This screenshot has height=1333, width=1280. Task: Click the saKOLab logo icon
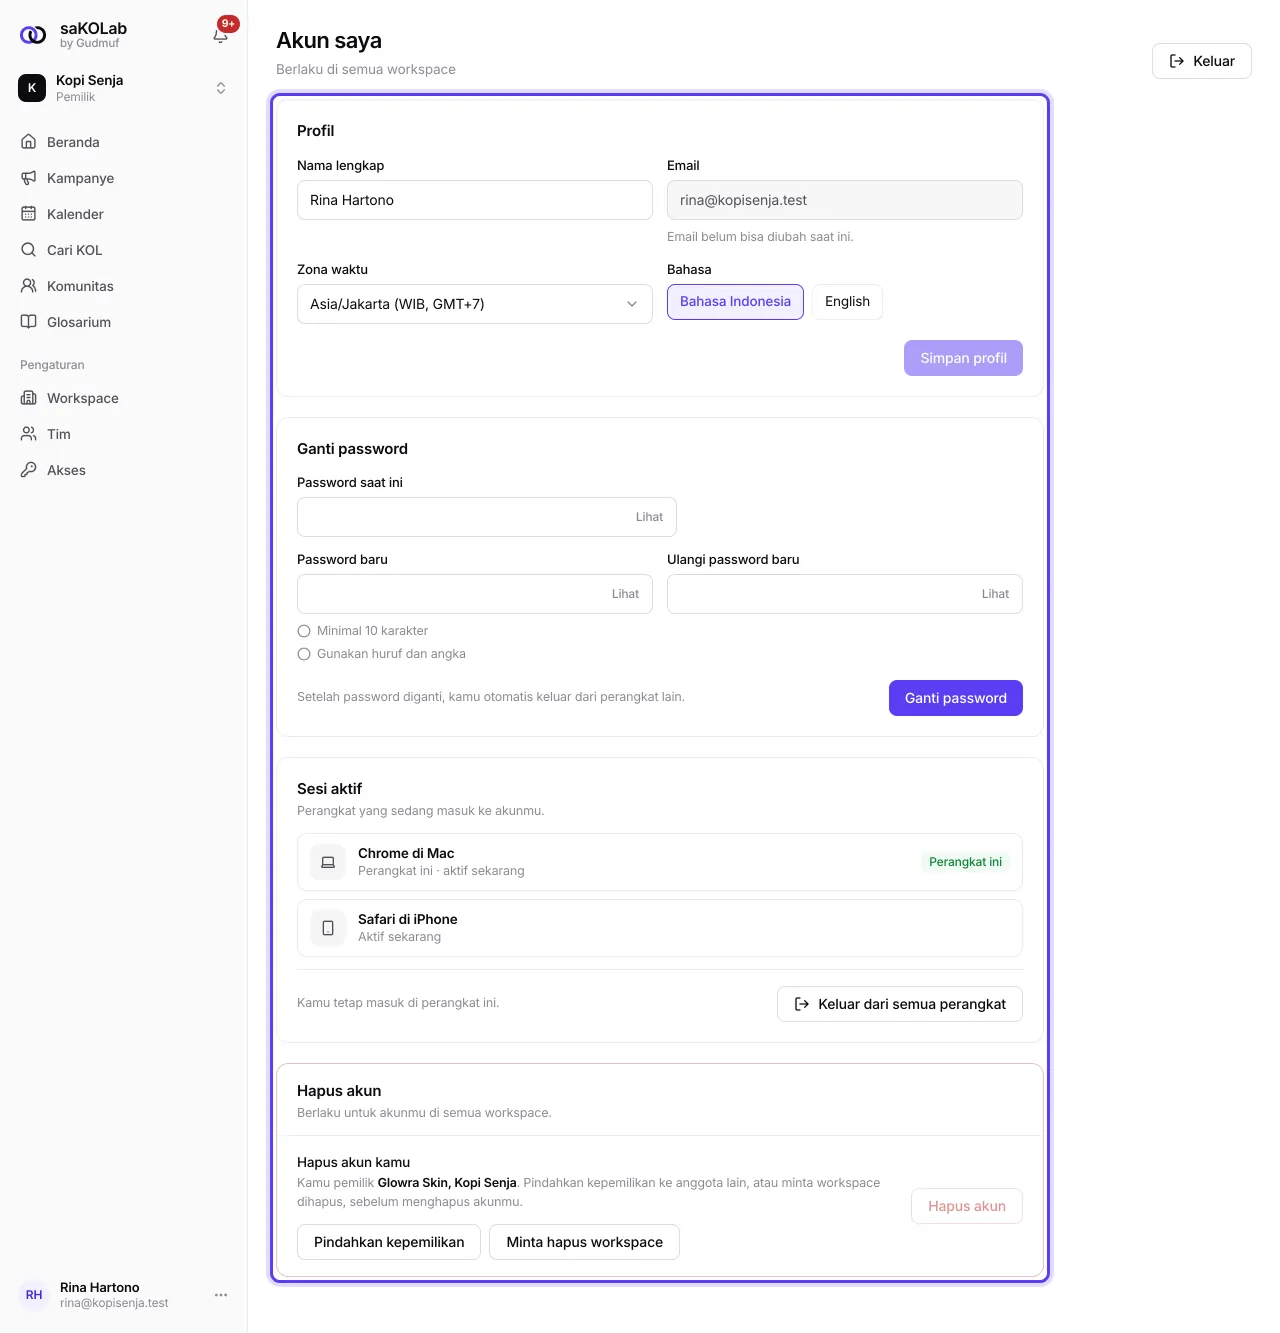click(x=33, y=35)
